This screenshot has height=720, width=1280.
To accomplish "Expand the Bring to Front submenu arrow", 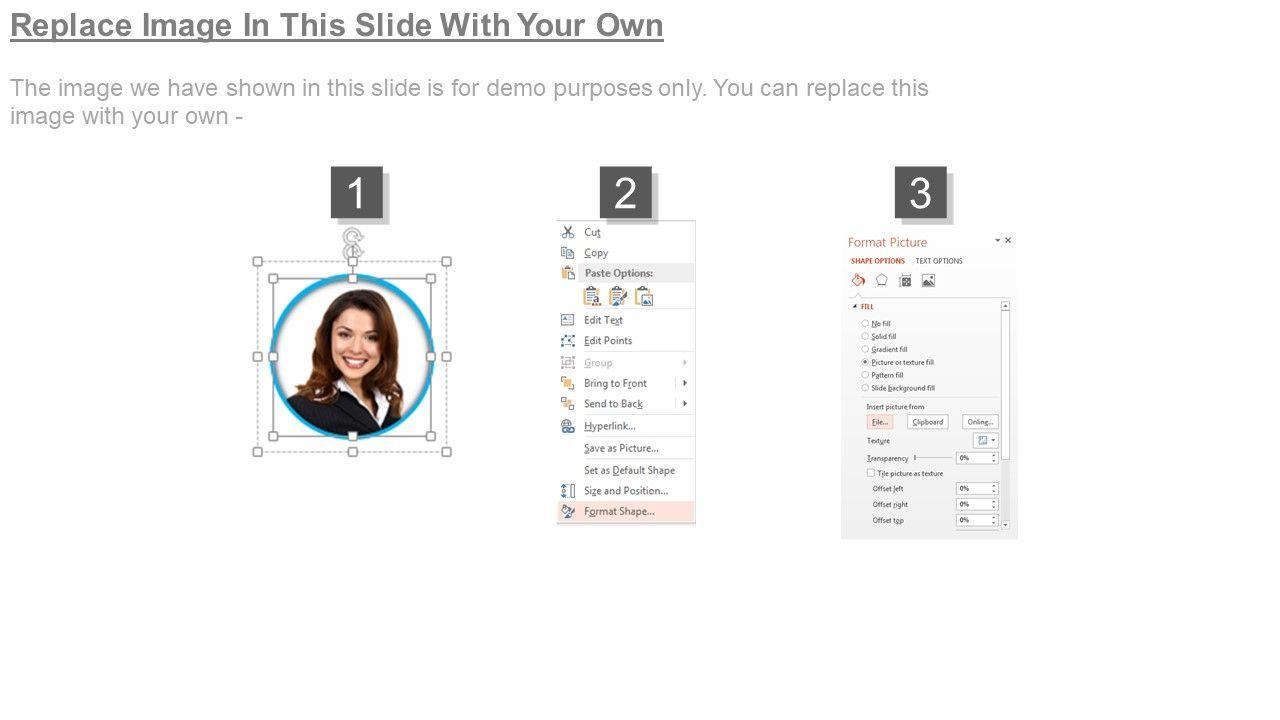I will pyautogui.click(x=685, y=383).
